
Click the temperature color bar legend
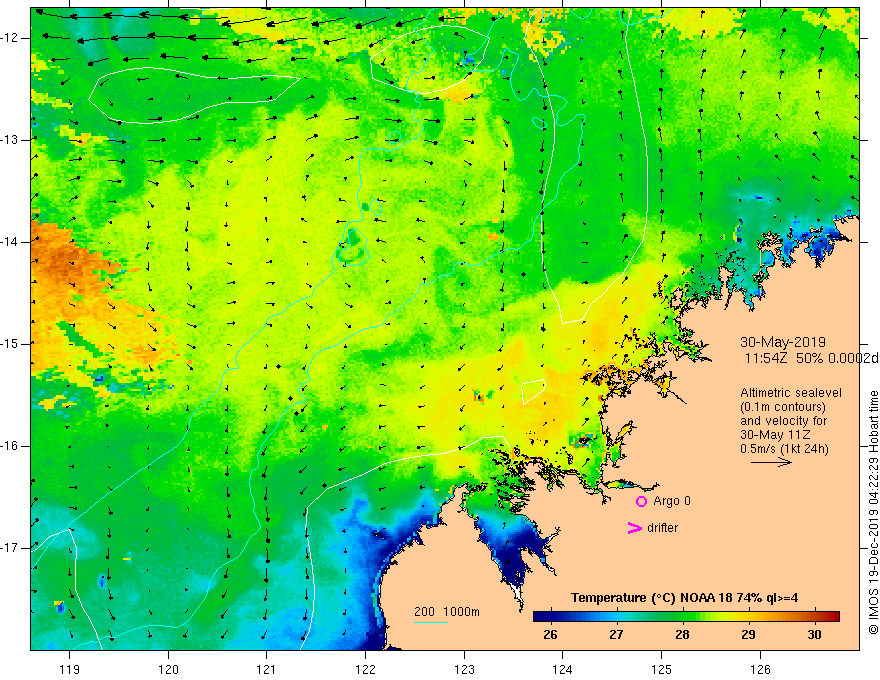click(686, 616)
